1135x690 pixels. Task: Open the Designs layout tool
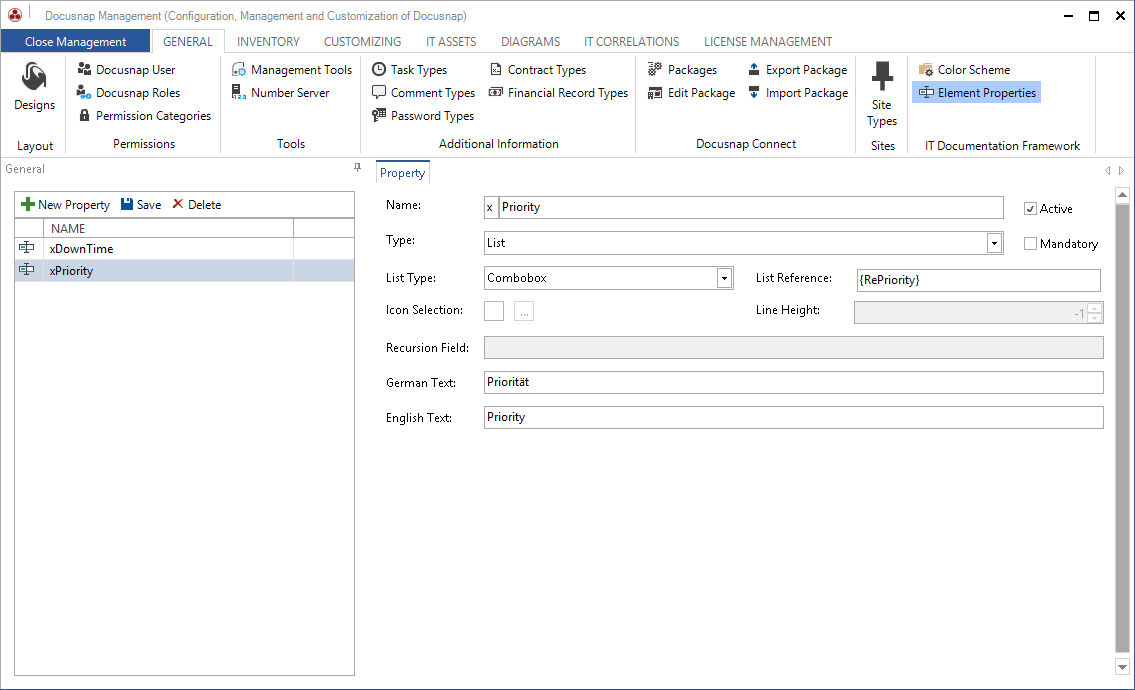[x=34, y=86]
